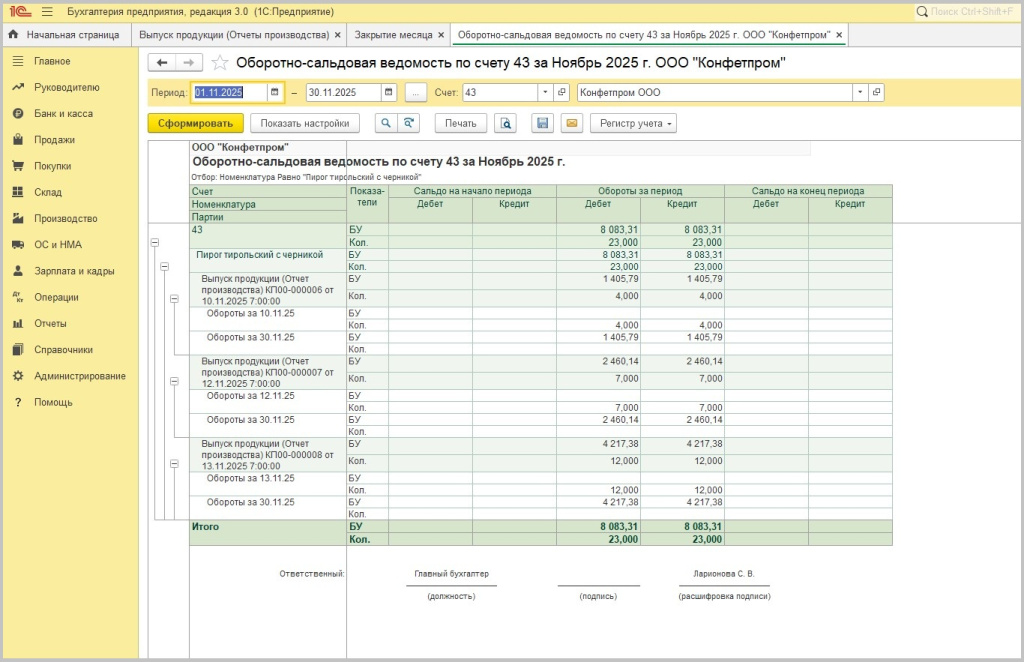Open the Склад section in sidebar

[47, 192]
